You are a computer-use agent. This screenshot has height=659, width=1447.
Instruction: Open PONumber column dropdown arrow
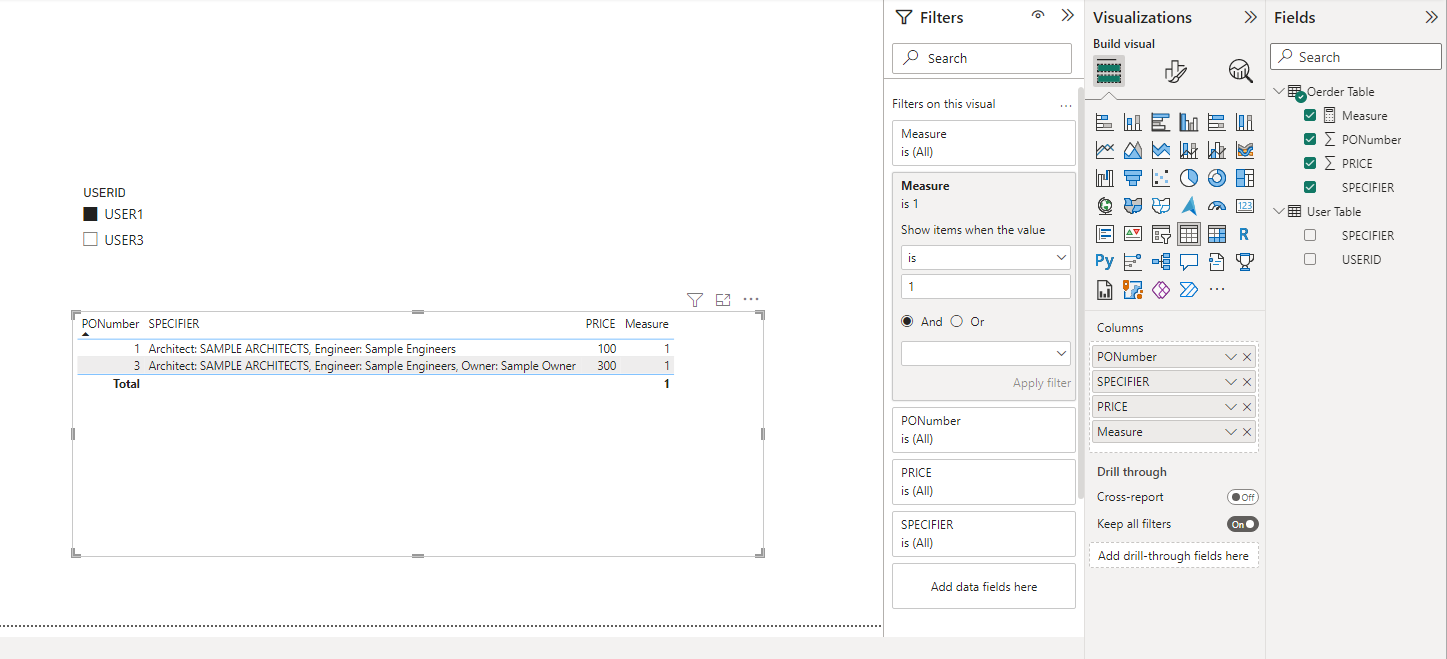click(x=1231, y=357)
